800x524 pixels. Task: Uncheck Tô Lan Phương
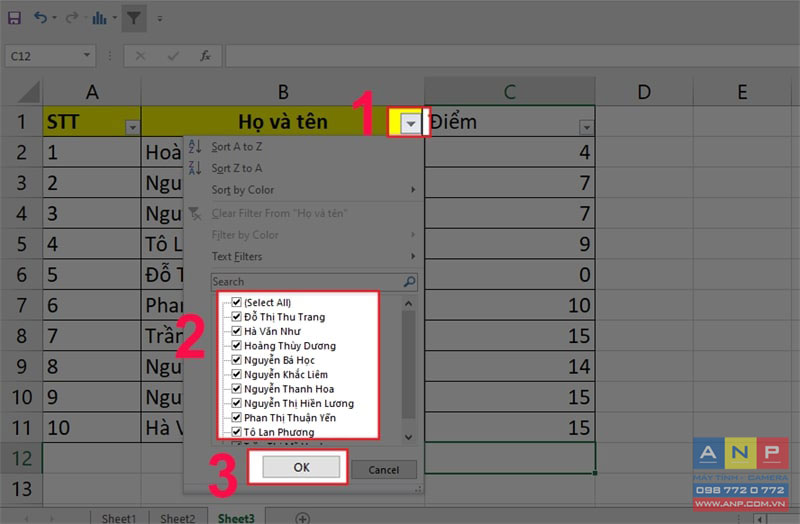point(236,432)
